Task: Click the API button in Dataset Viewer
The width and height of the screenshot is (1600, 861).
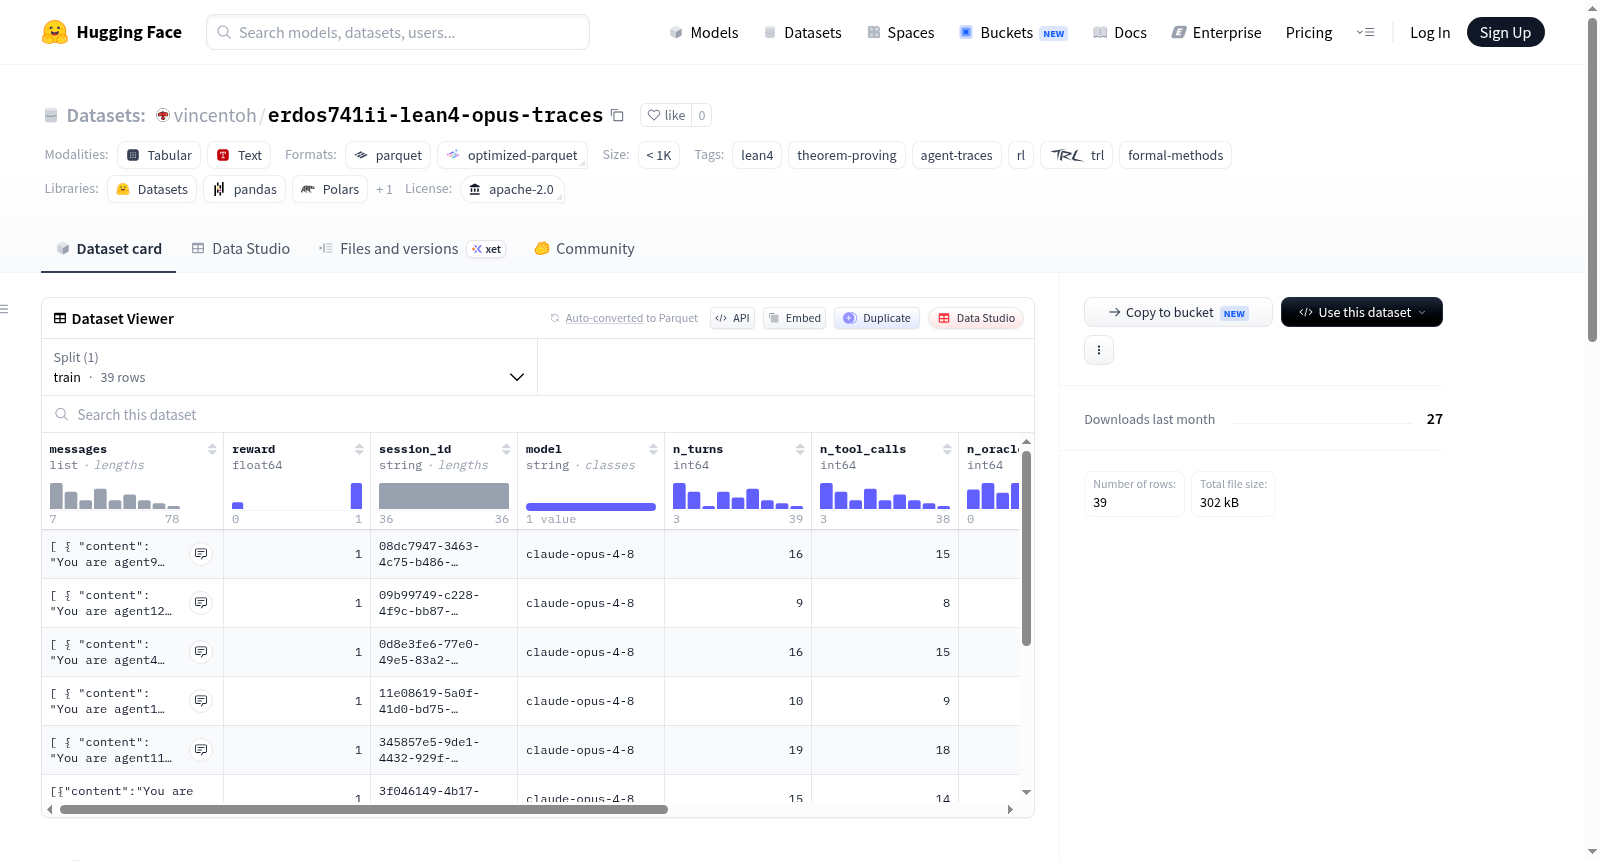Action: coord(732,318)
